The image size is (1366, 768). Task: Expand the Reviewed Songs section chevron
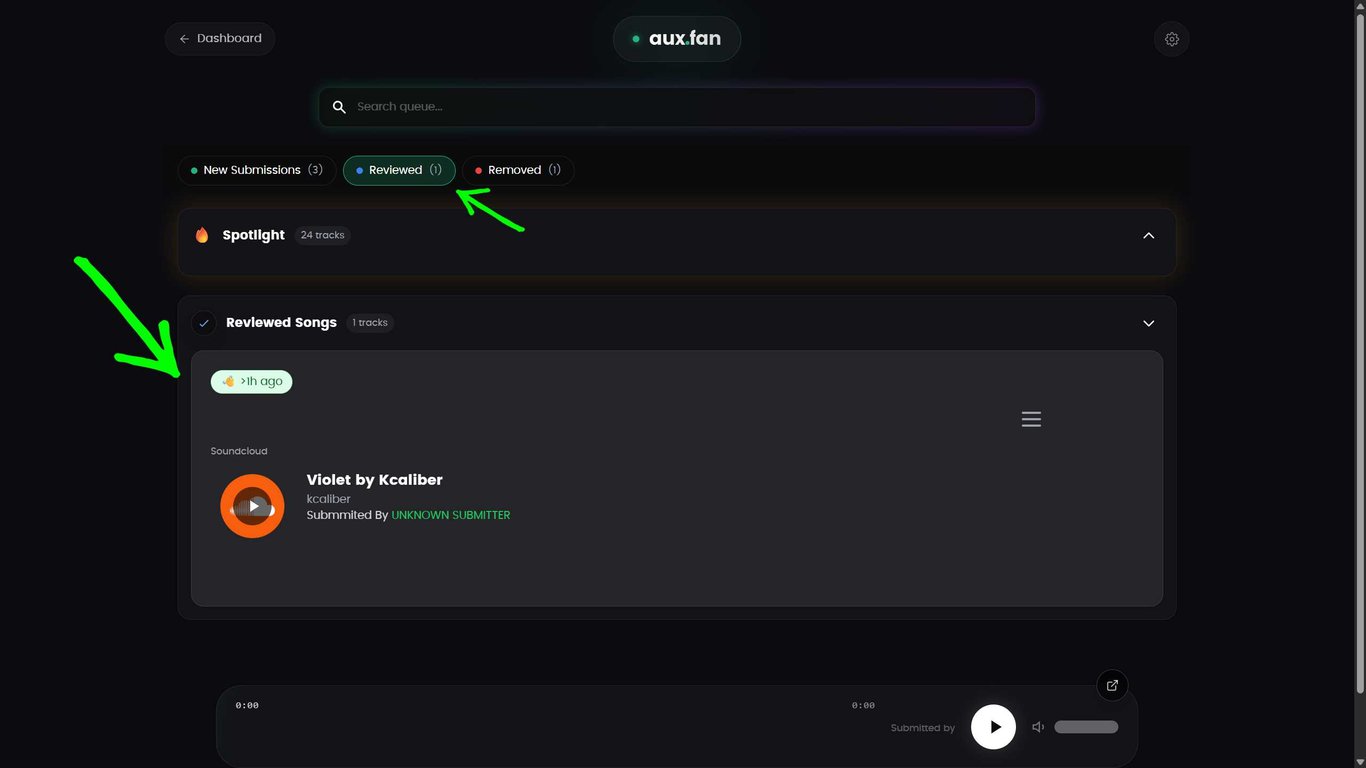coord(1148,323)
